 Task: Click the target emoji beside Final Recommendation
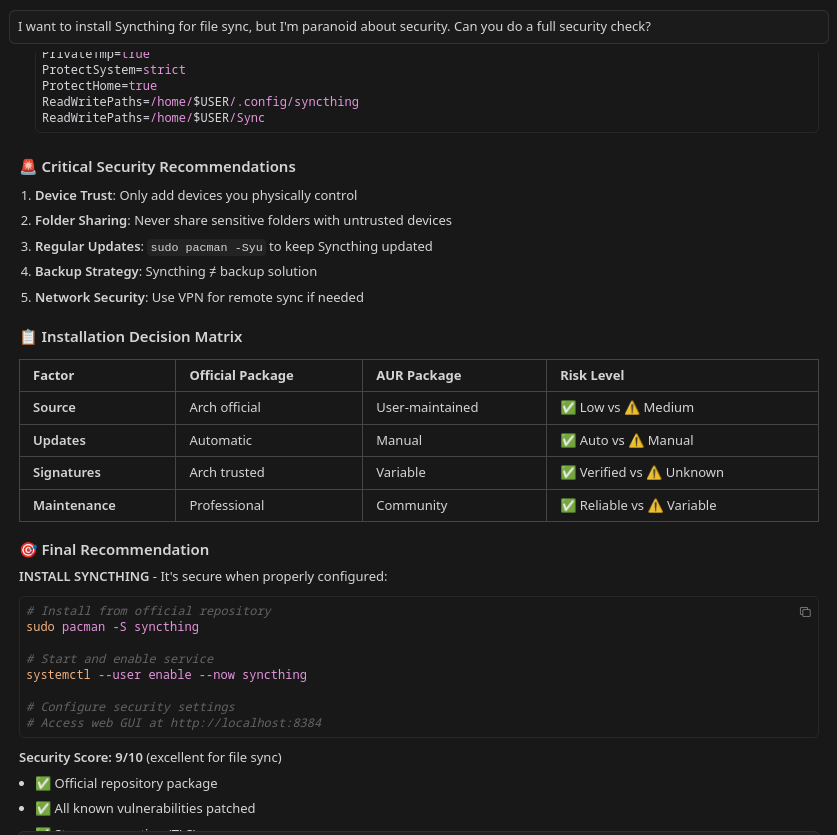coord(28,549)
